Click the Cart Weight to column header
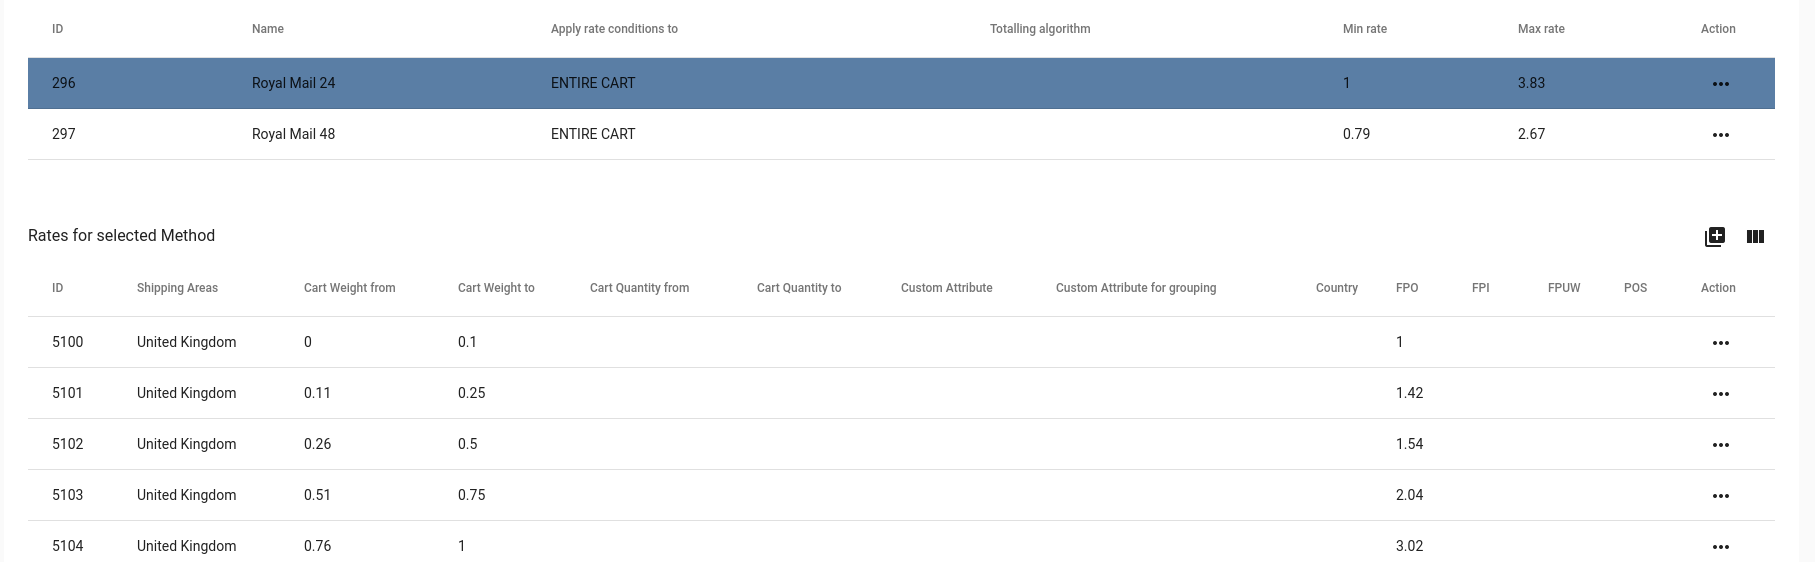 coord(496,288)
